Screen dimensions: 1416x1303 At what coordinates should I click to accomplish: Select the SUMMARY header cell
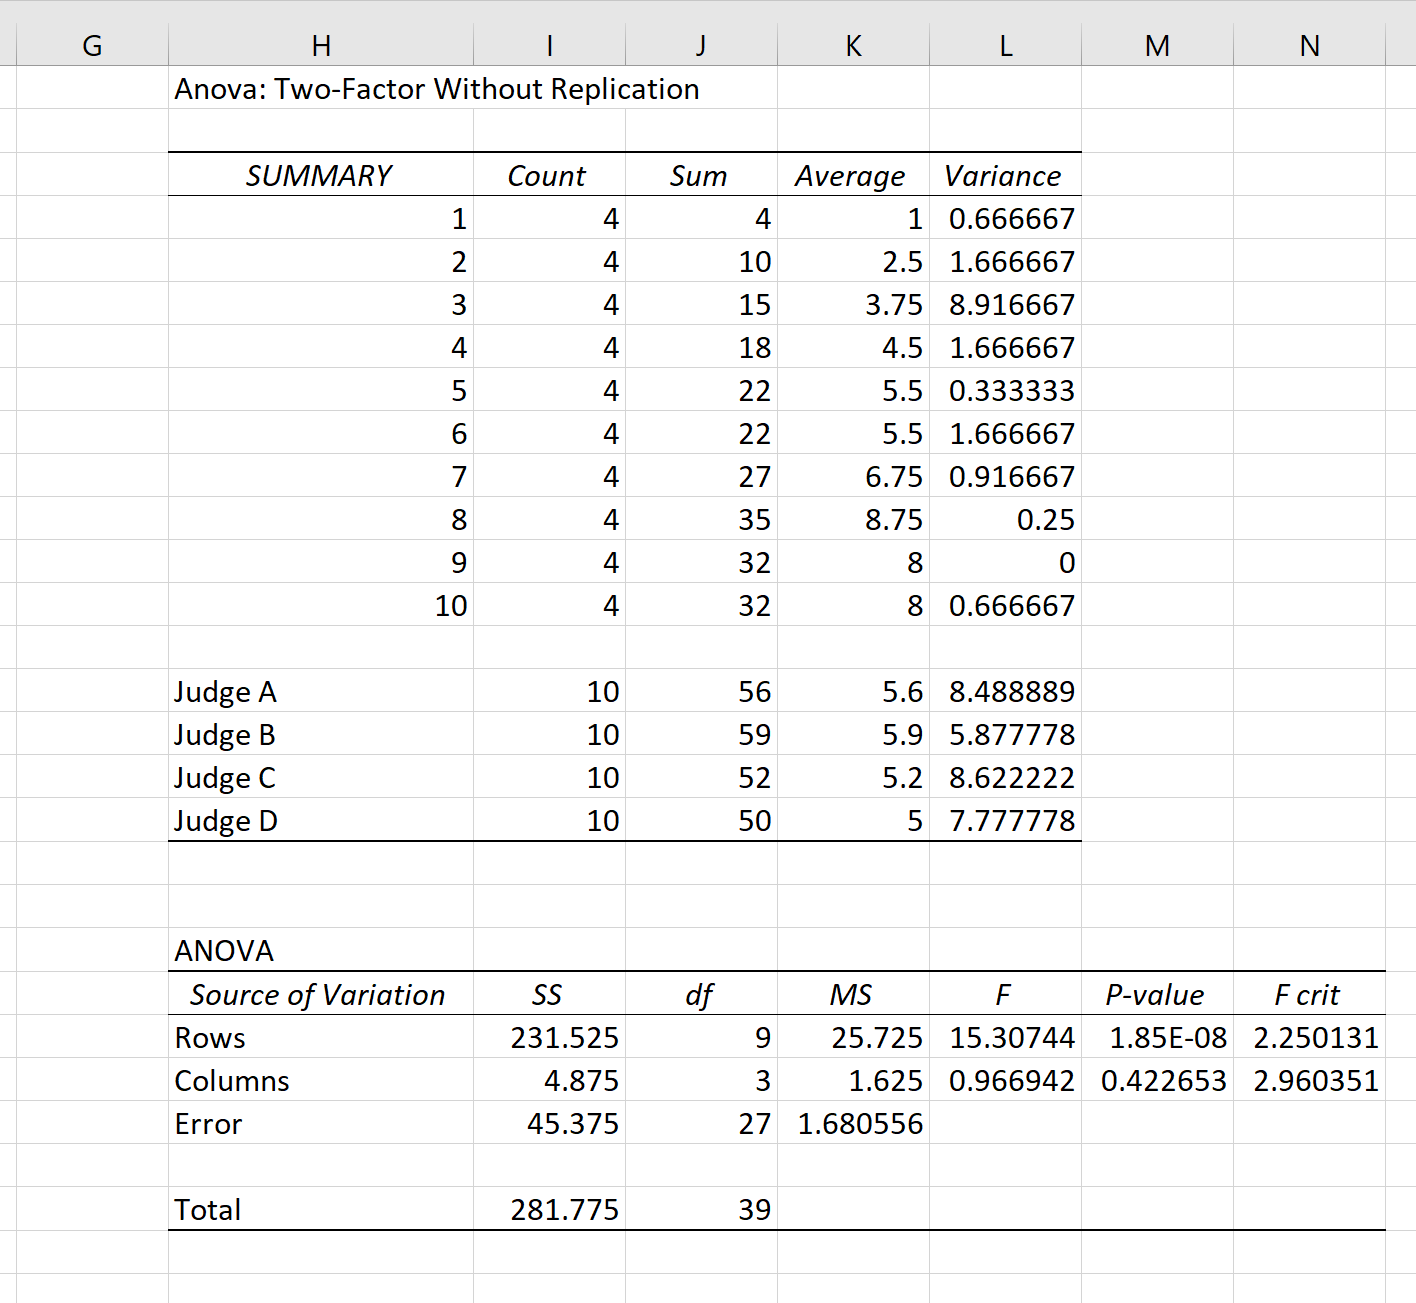point(321,175)
